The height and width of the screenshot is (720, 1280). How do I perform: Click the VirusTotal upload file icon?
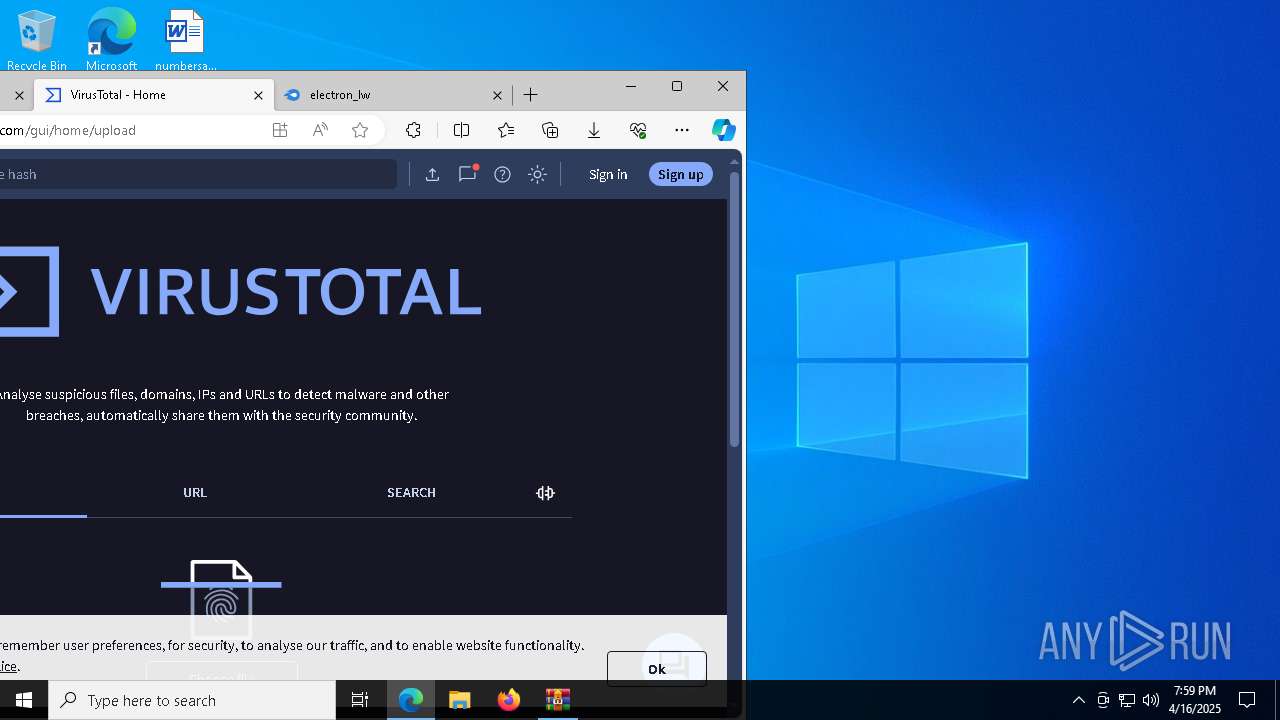(432, 174)
